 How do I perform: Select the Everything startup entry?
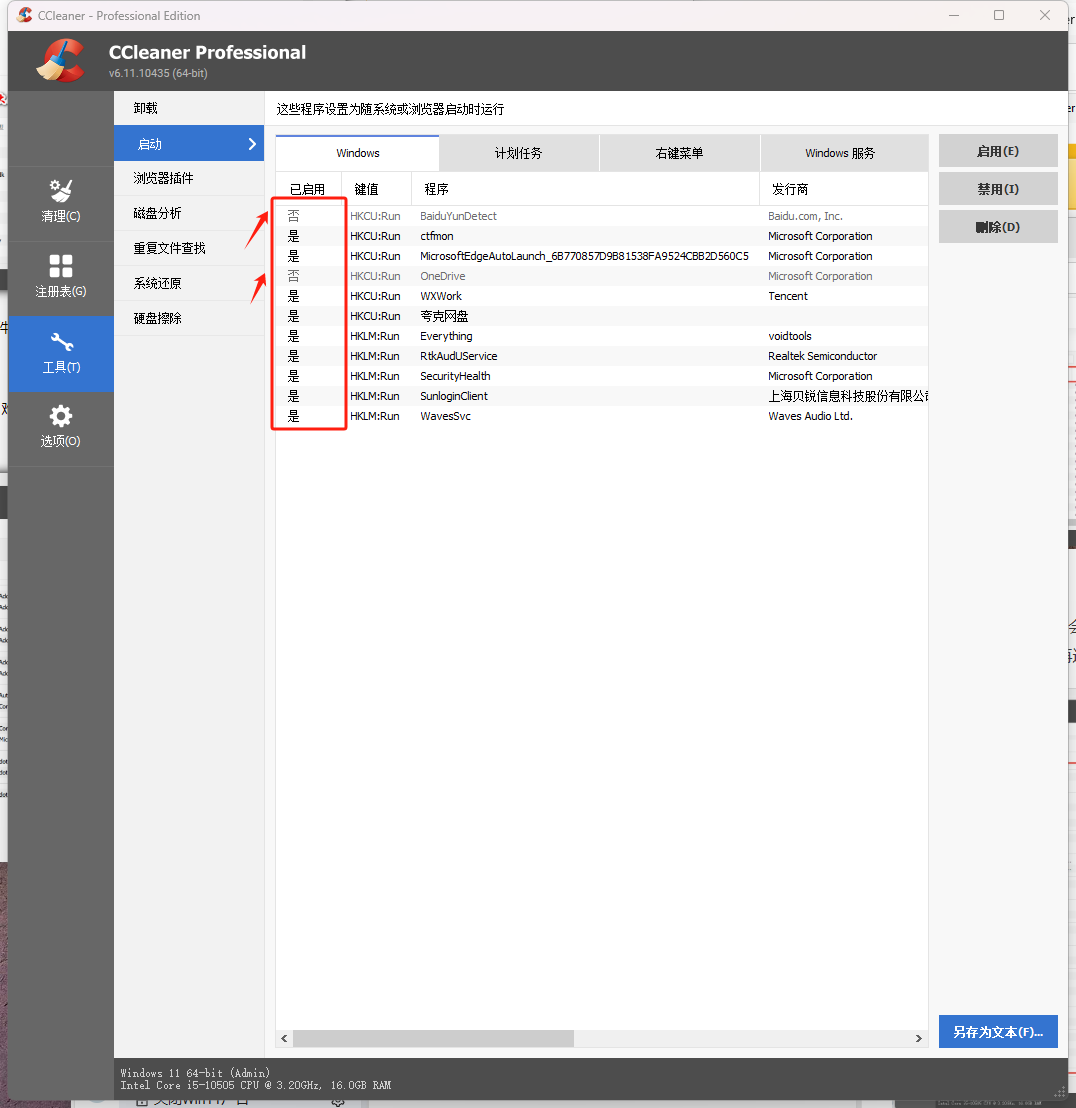602,336
